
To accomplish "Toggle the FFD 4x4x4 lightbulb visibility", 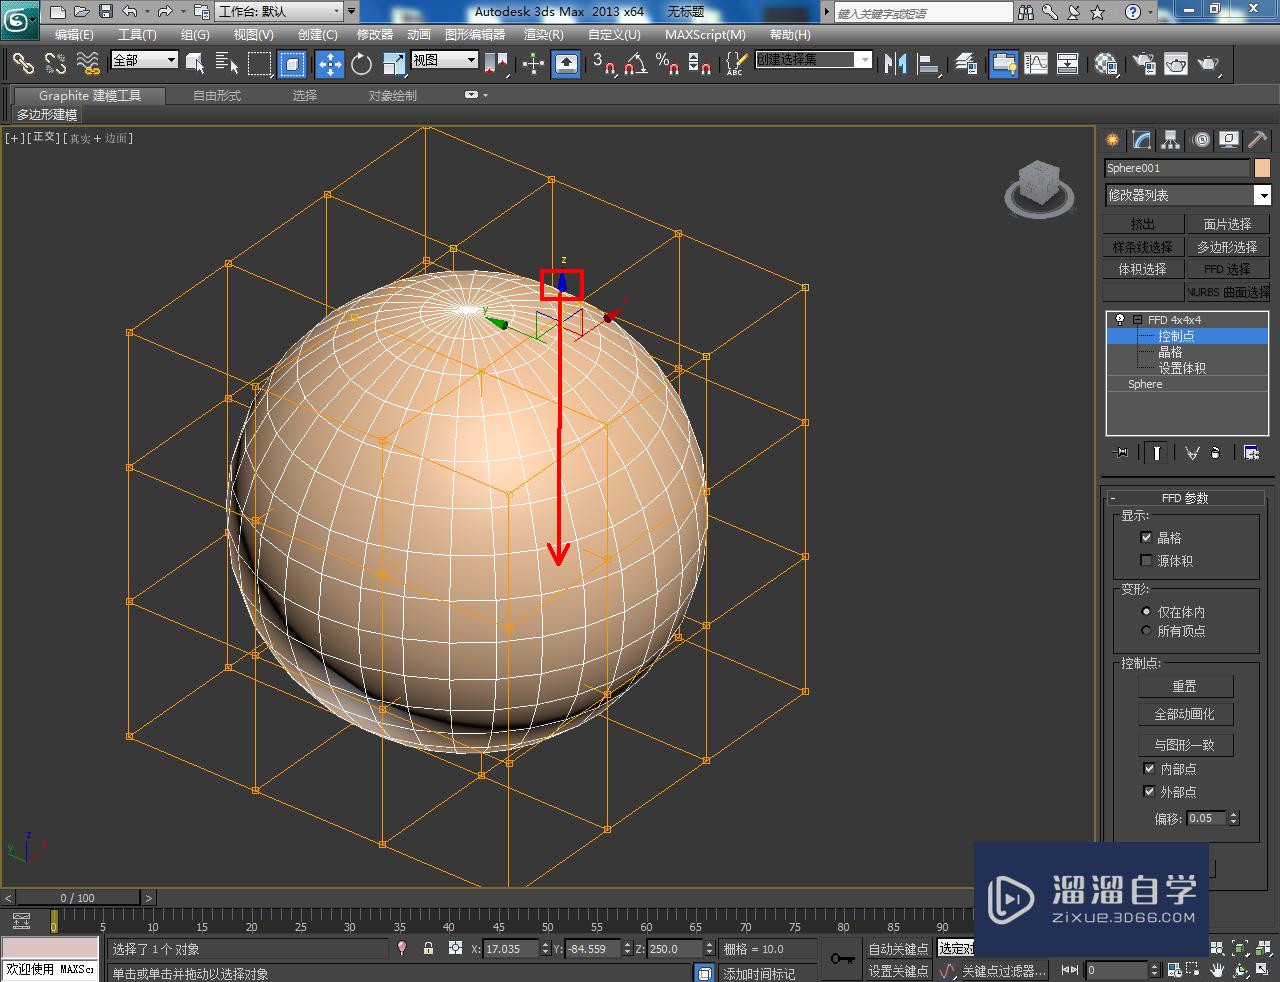I will click(1120, 320).
